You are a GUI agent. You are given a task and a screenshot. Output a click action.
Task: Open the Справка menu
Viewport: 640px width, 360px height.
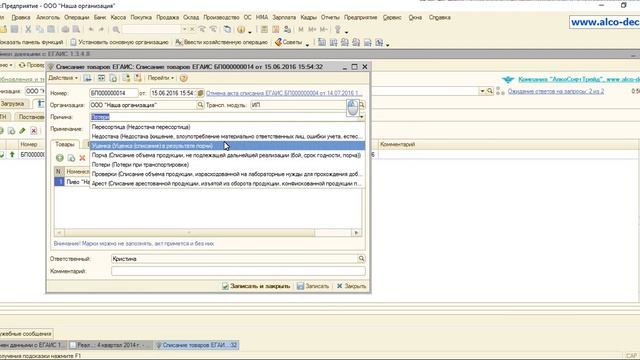(x=440, y=18)
